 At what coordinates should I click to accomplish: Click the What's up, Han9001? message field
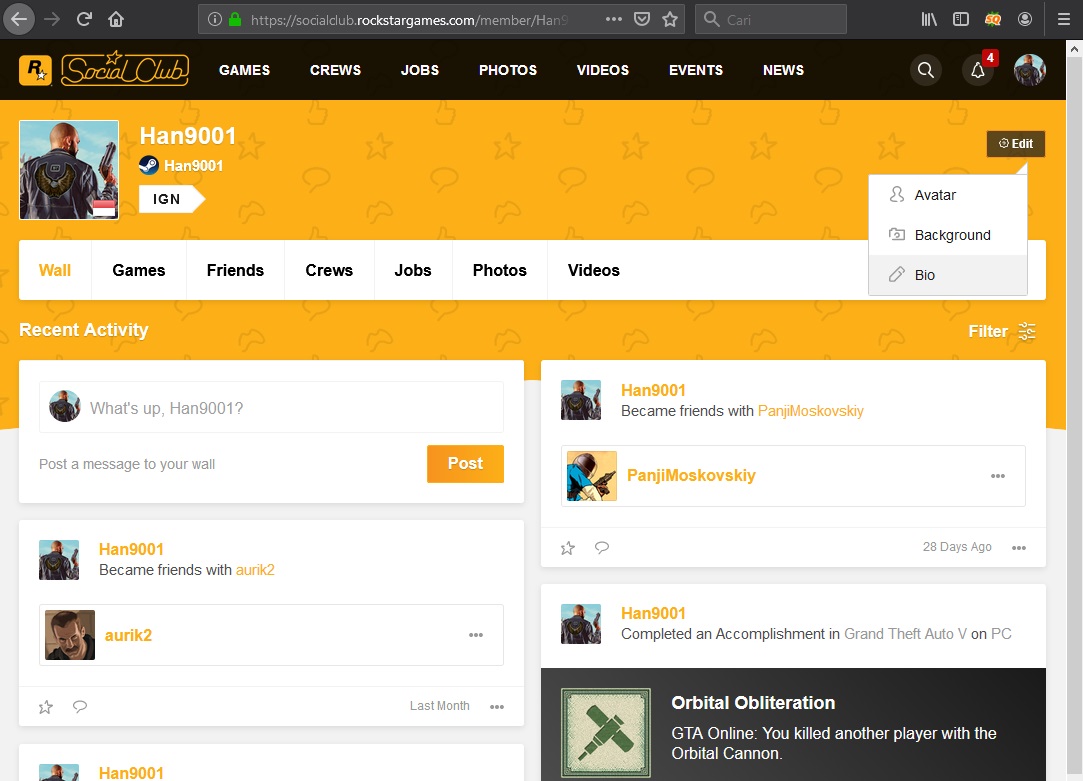click(x=271, y=407)
